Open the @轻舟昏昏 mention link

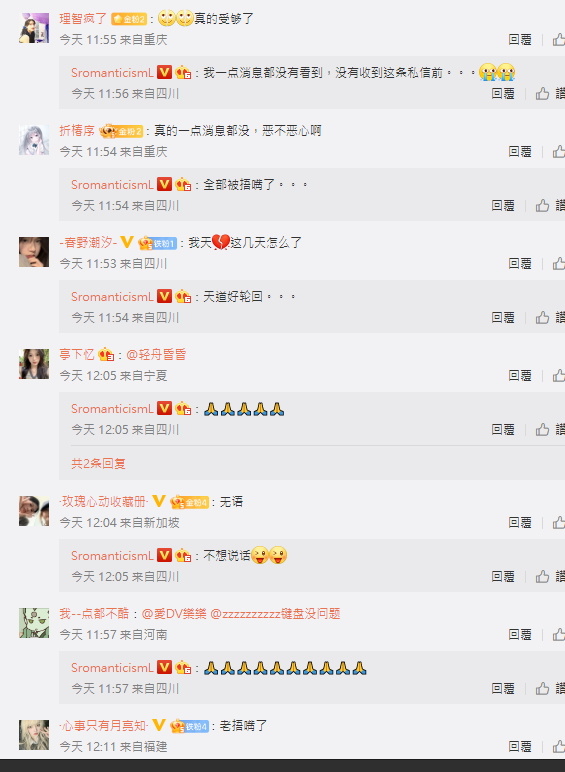(157, 354)
